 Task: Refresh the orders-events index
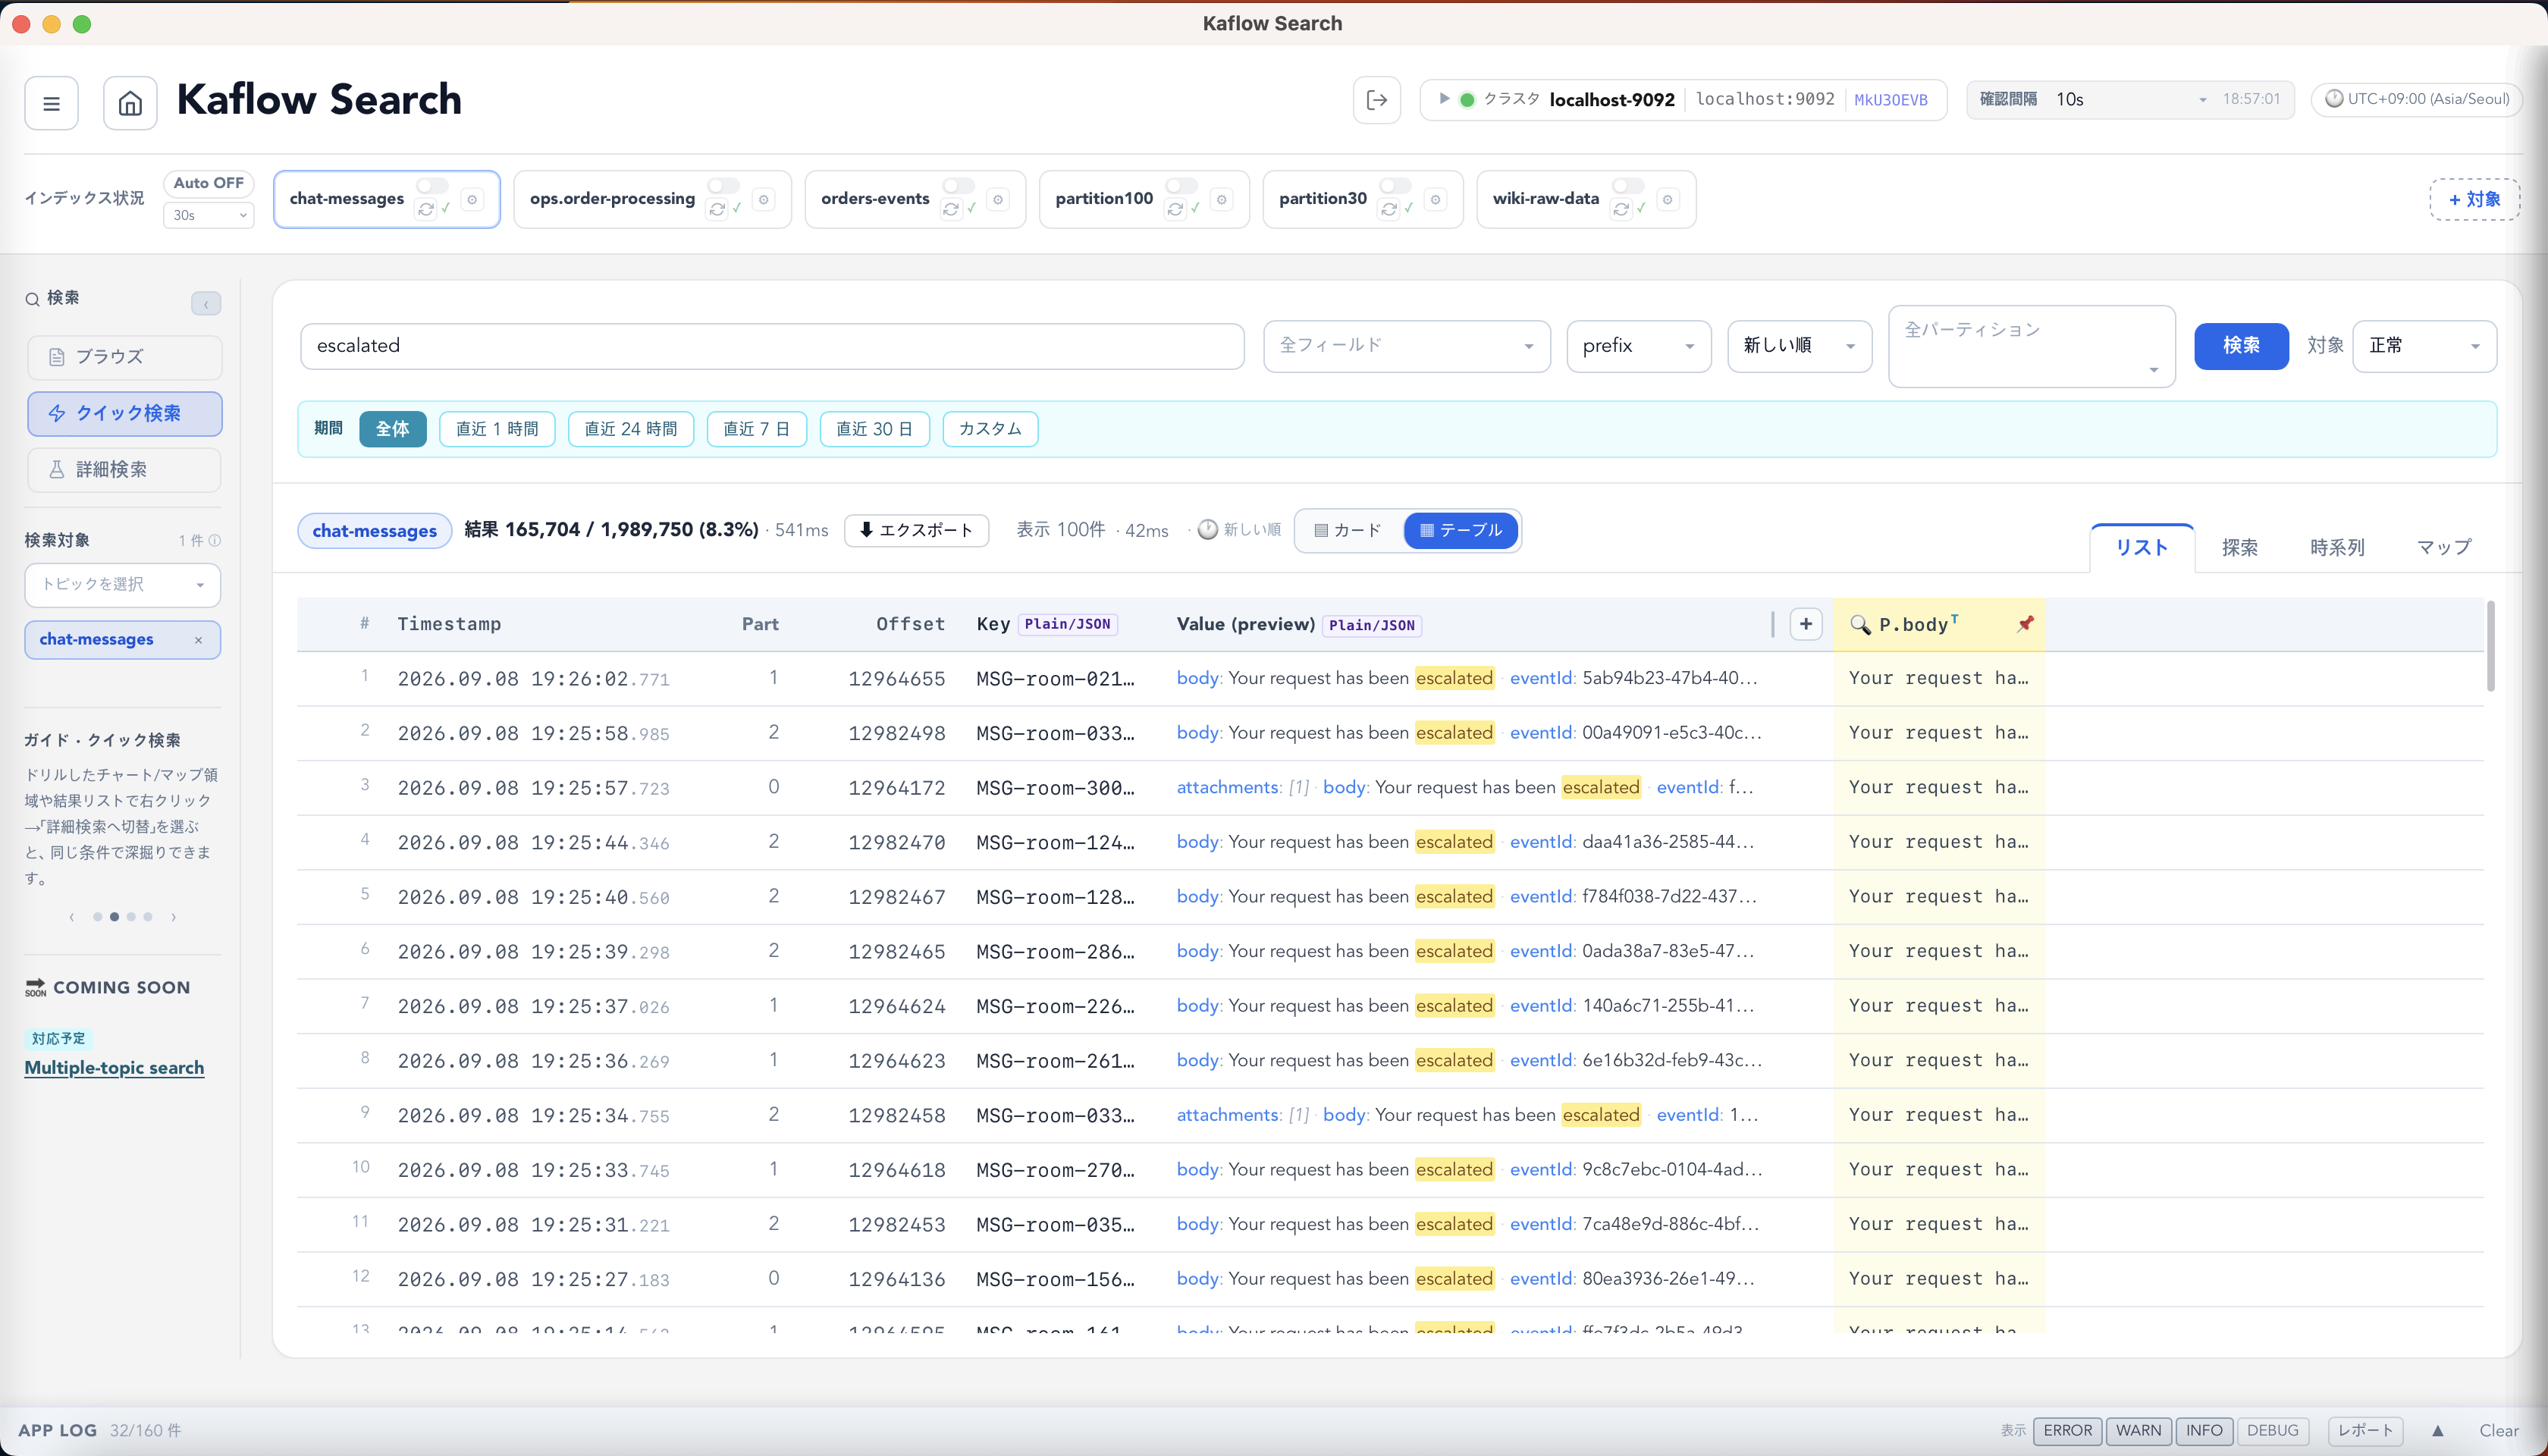pyautogui.click(x=951, y=209)
